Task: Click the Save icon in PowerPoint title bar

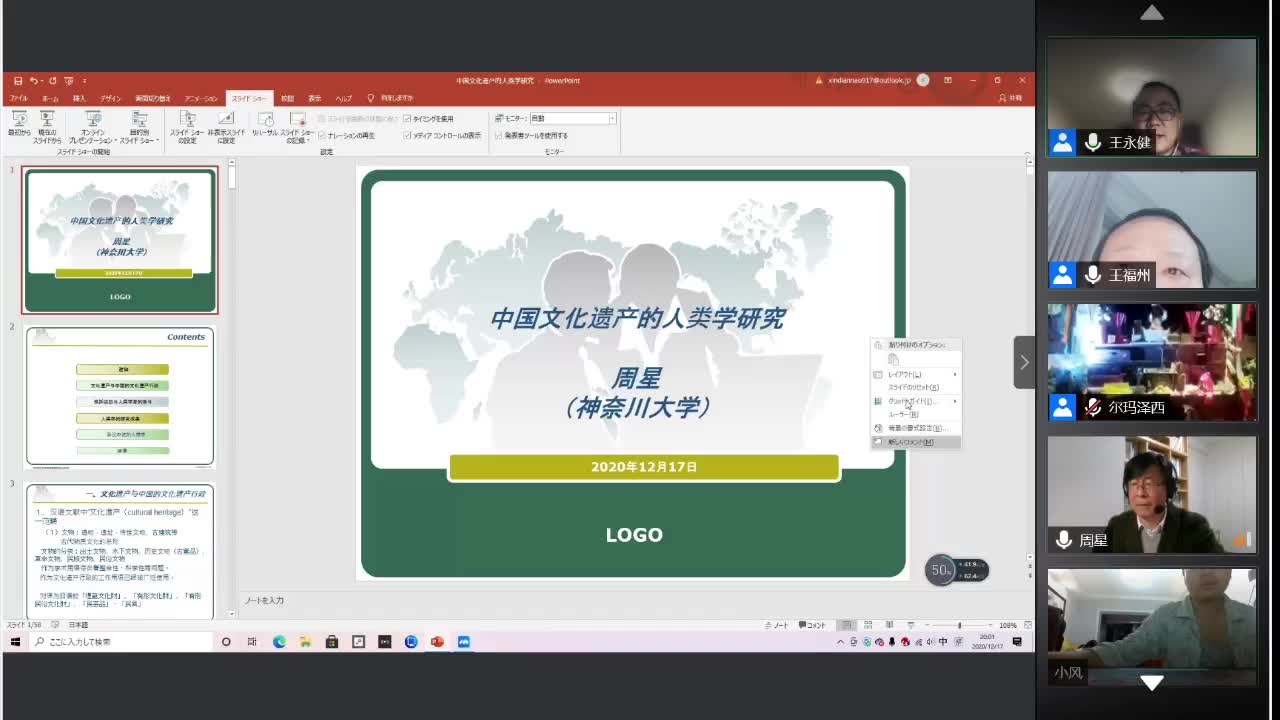Action: pos(18,81)
